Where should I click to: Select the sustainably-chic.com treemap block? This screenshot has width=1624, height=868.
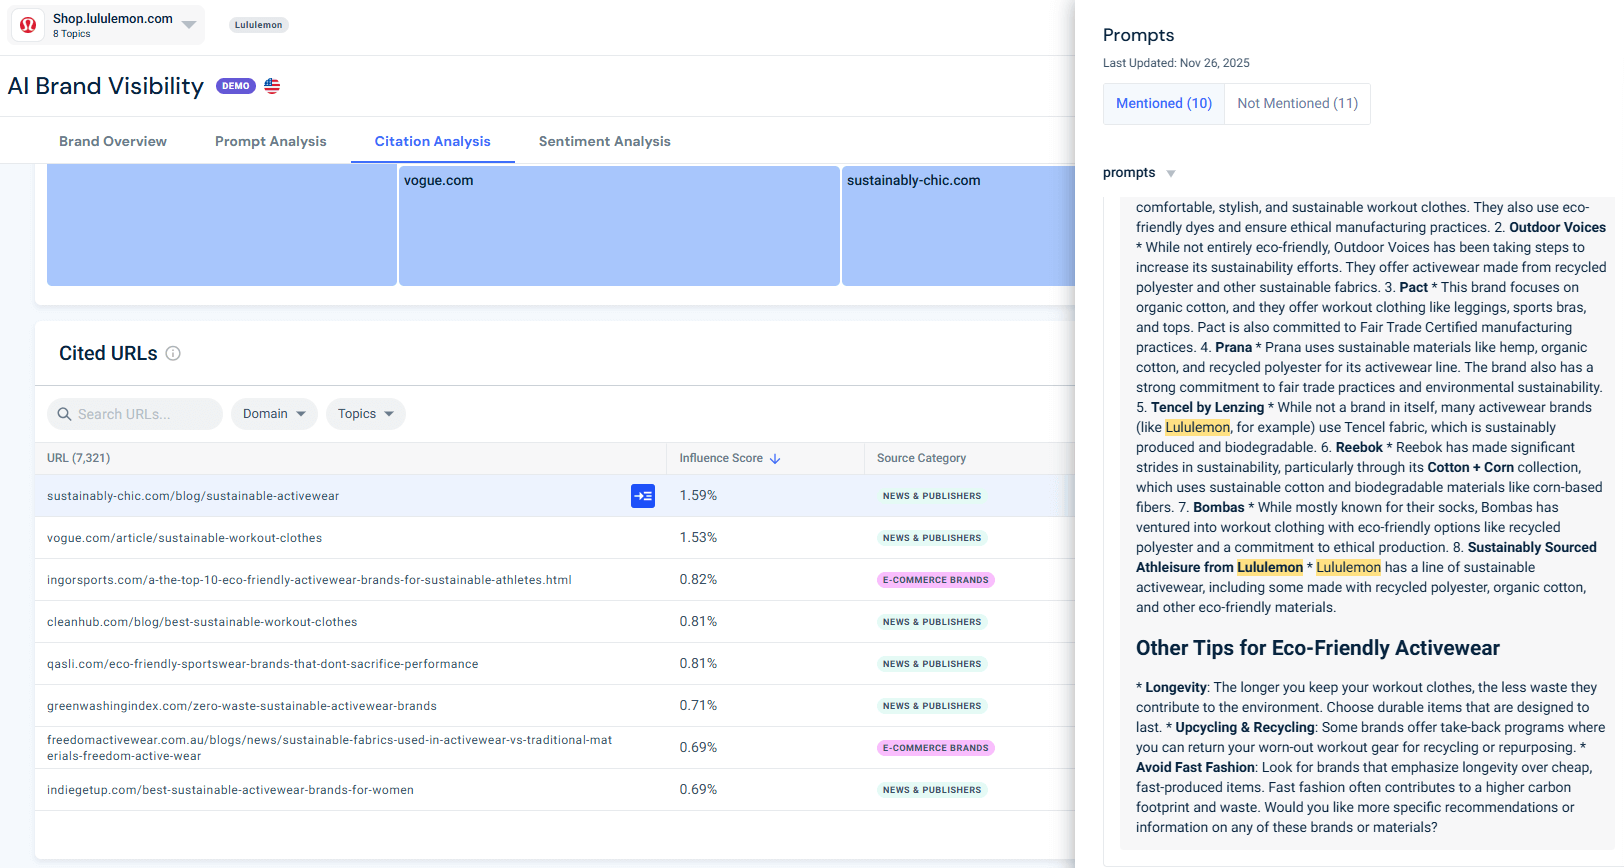(958, 226)
